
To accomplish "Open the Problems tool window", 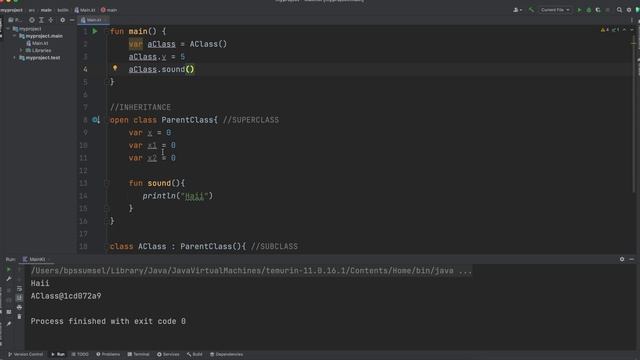I will (x=108, y=354).
